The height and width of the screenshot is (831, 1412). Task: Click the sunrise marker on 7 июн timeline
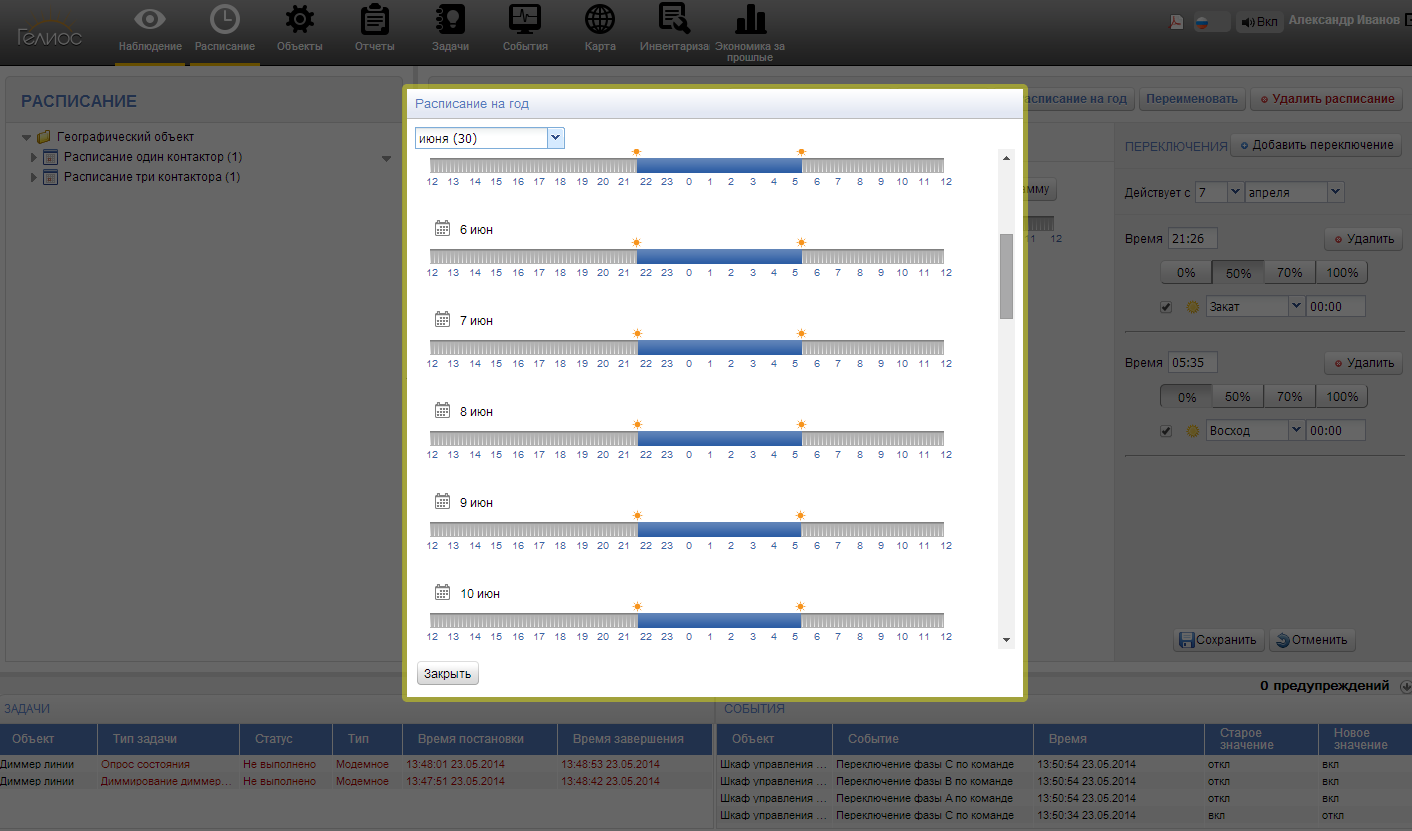tap(801, 334)
